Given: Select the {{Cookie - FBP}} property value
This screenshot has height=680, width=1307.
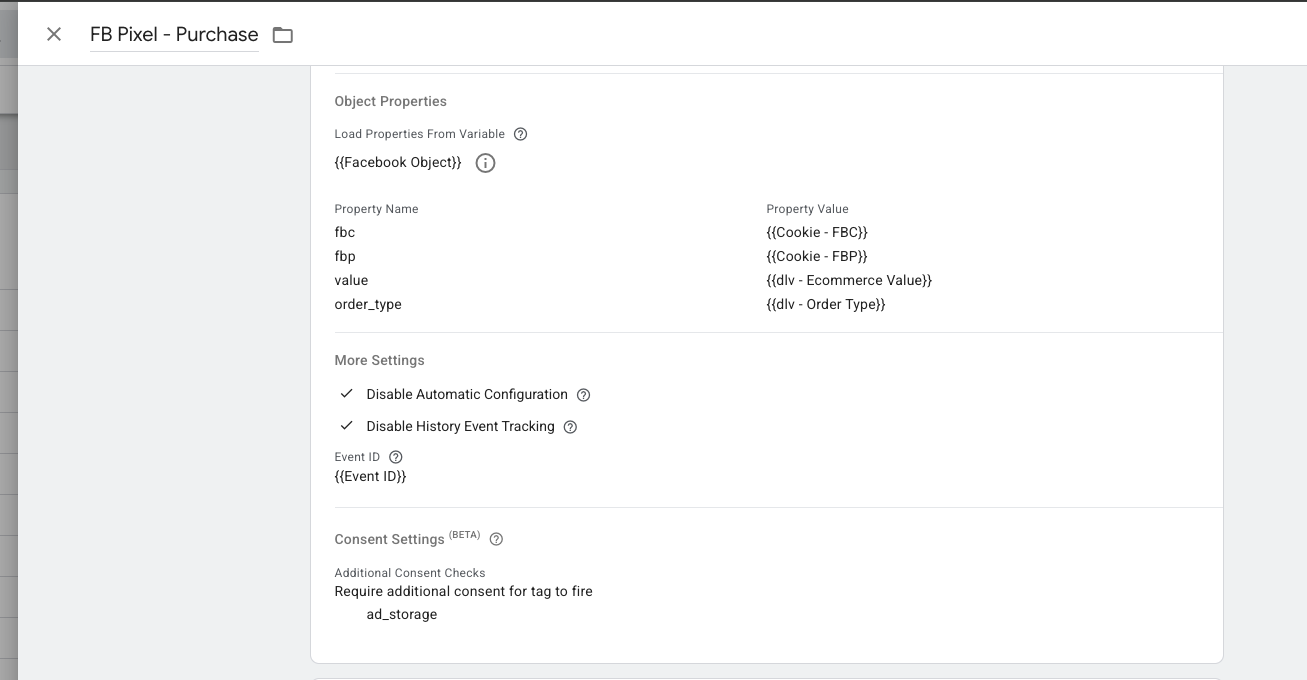Looking at the screenshot, I should [x=816, y=256].
